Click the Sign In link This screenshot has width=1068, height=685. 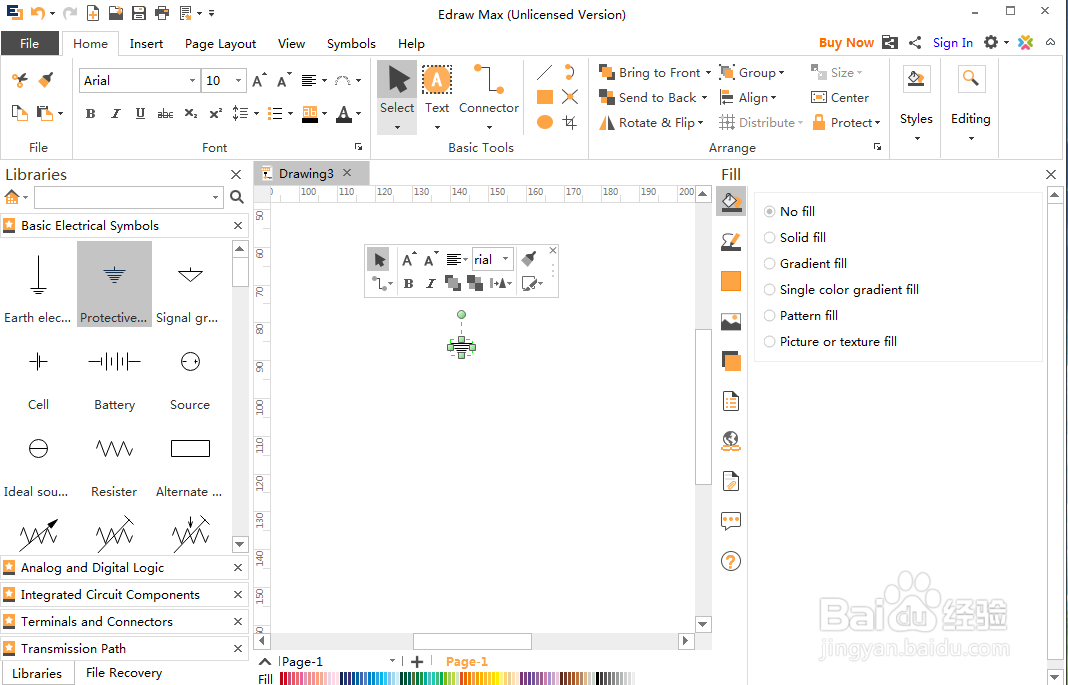tap(952, 42)
